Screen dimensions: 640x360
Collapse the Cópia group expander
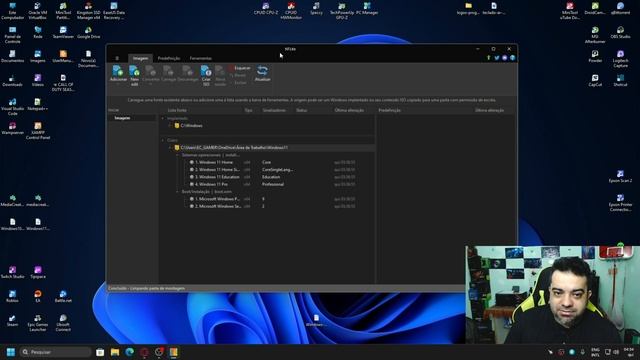pos(163,140)
